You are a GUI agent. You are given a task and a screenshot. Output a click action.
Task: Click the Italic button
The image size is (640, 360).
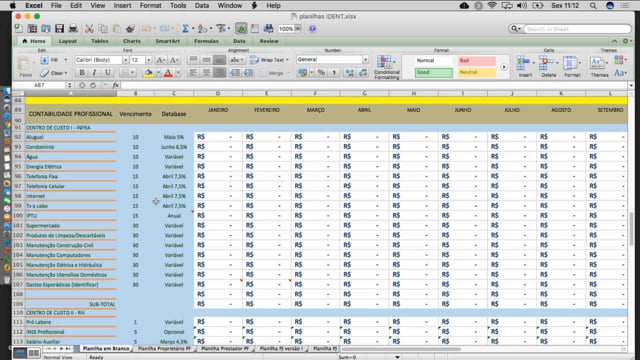[x=94, y=73]
